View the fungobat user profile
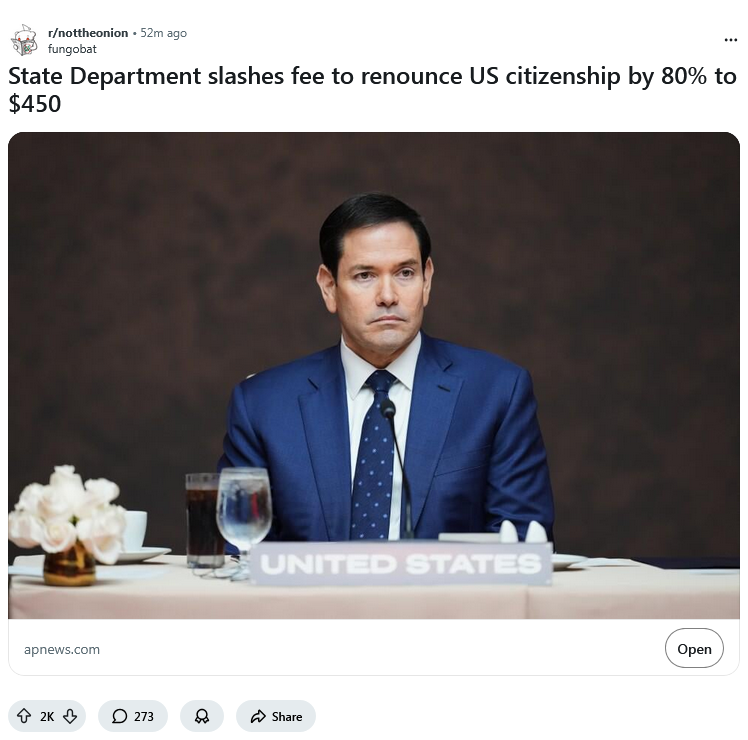The height and width of the screenshot is (740, 748). click(x=72, y=49)
